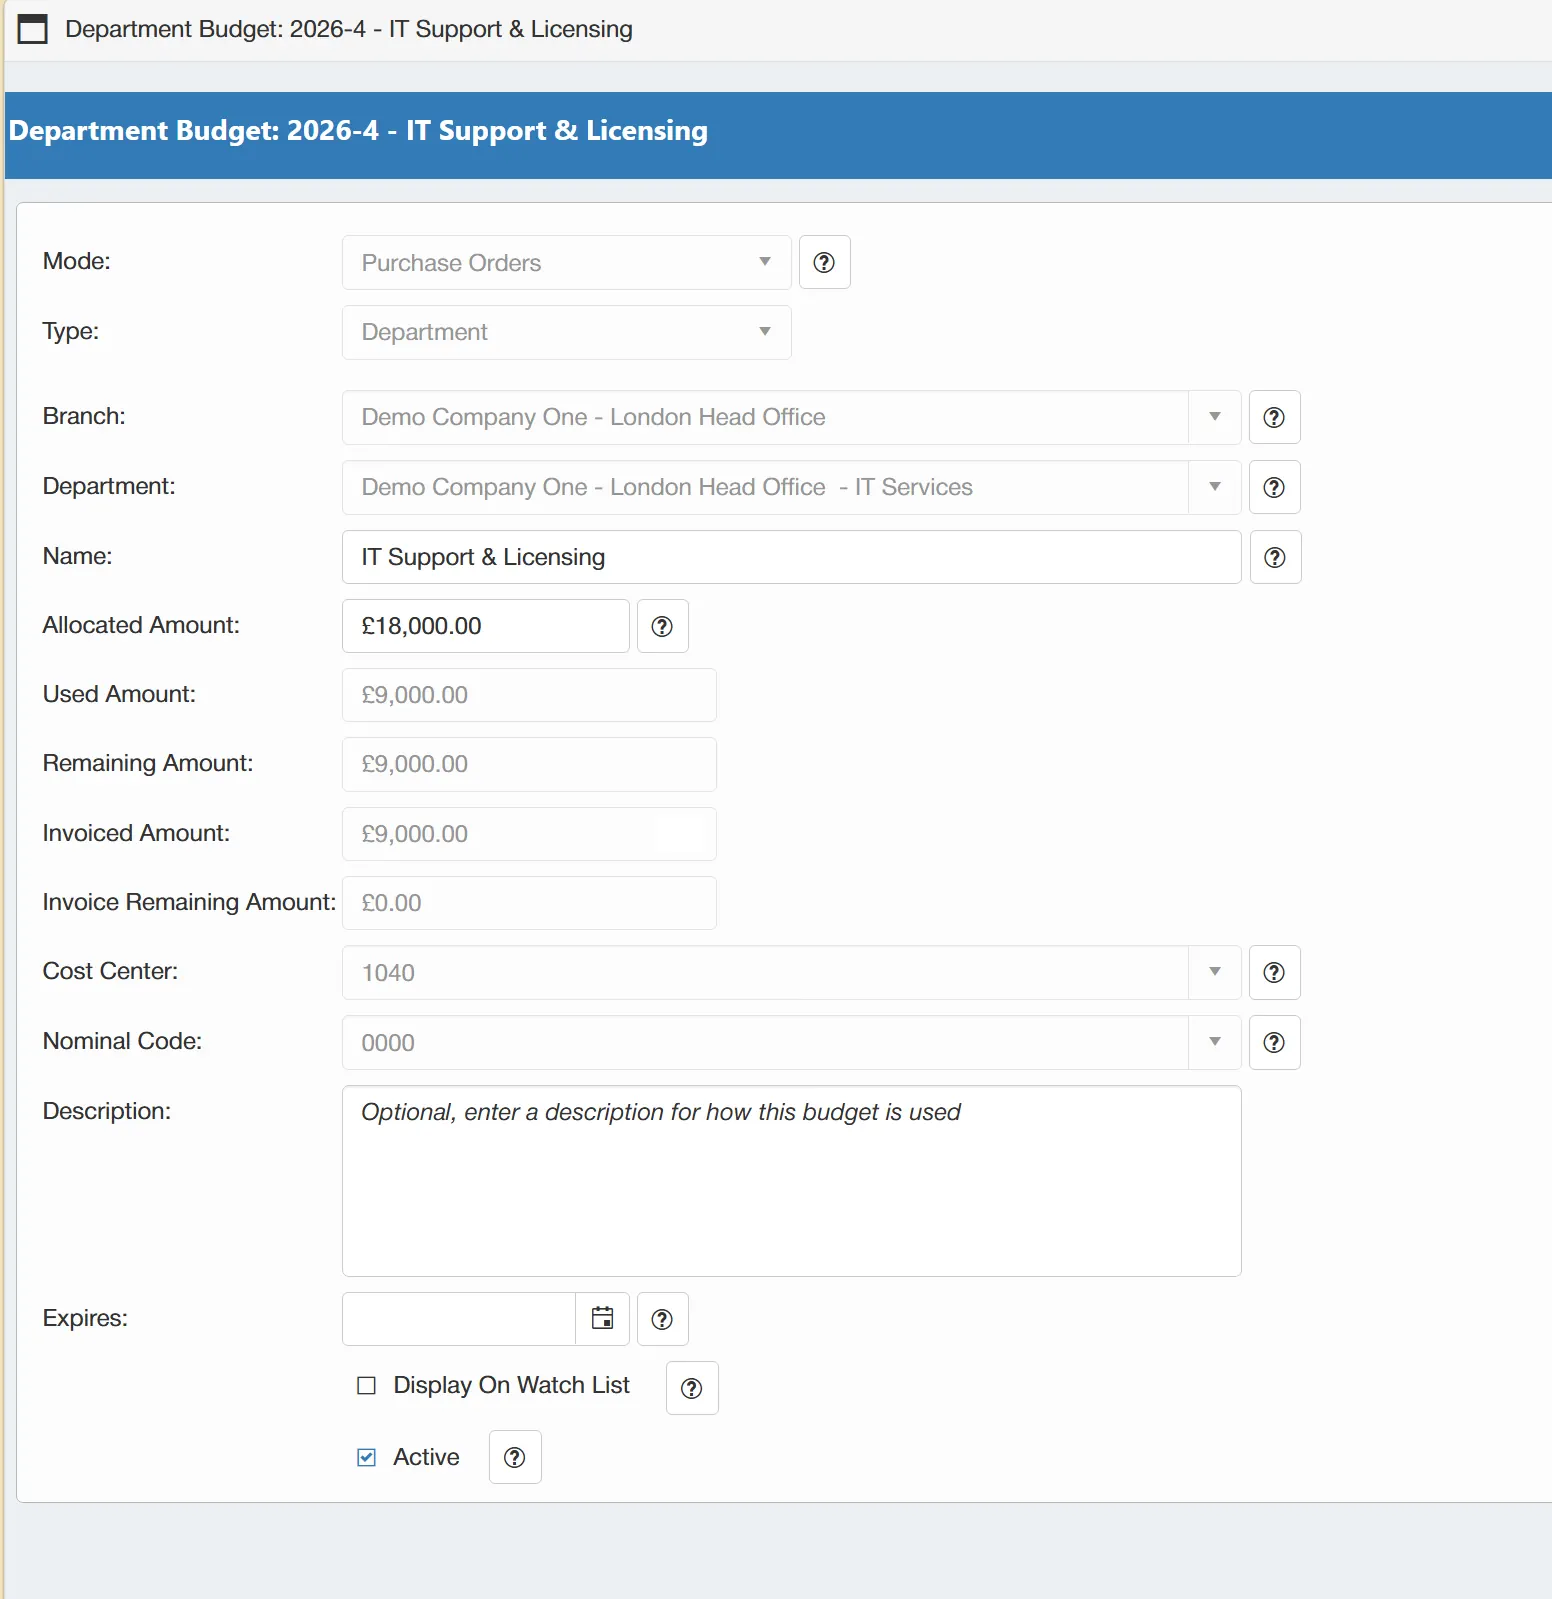1552x1599 pixels.
Task: Click the 'Cost Center:' label
Action: pos(110,971)
